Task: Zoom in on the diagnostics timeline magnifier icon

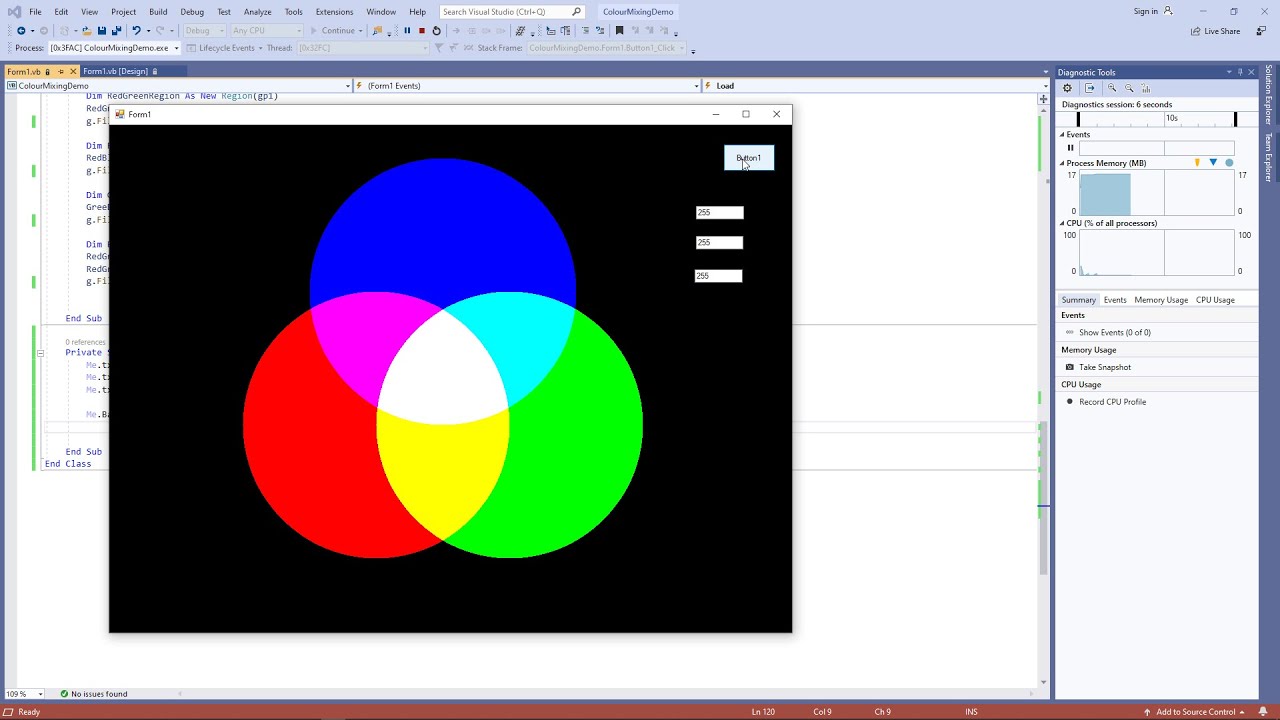Action: click(x=1112, y=88)
